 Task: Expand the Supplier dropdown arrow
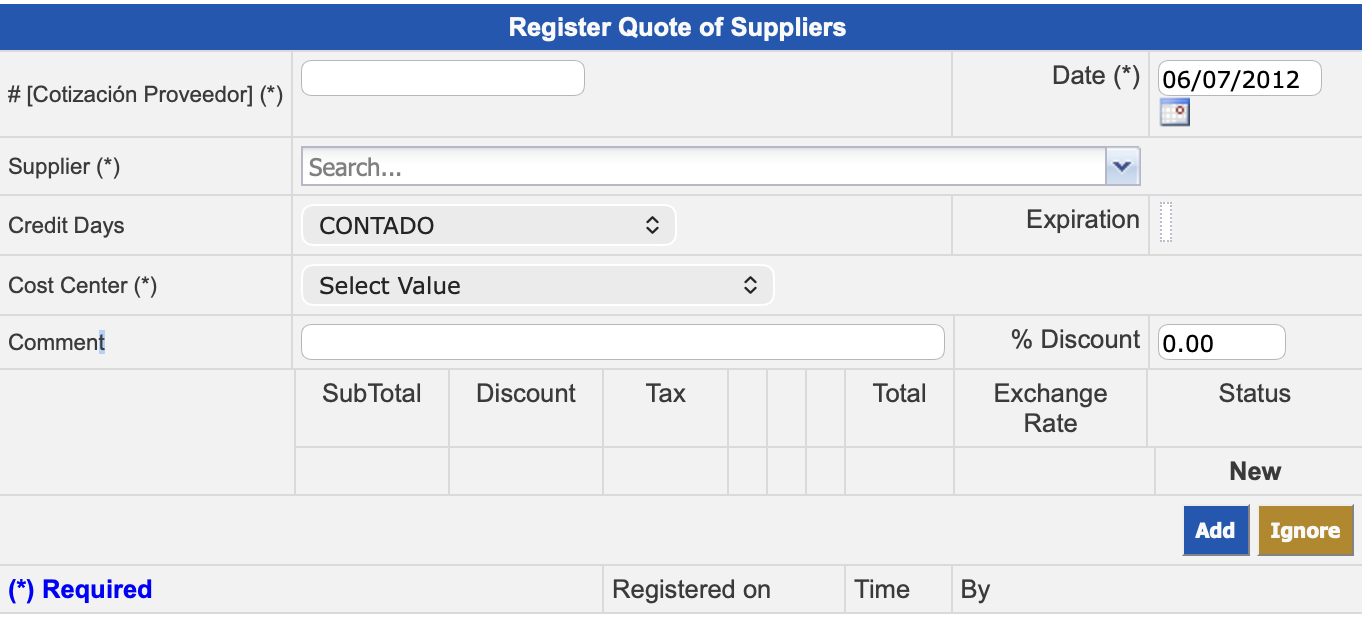pyautogui.click(x=1122, y=167)
